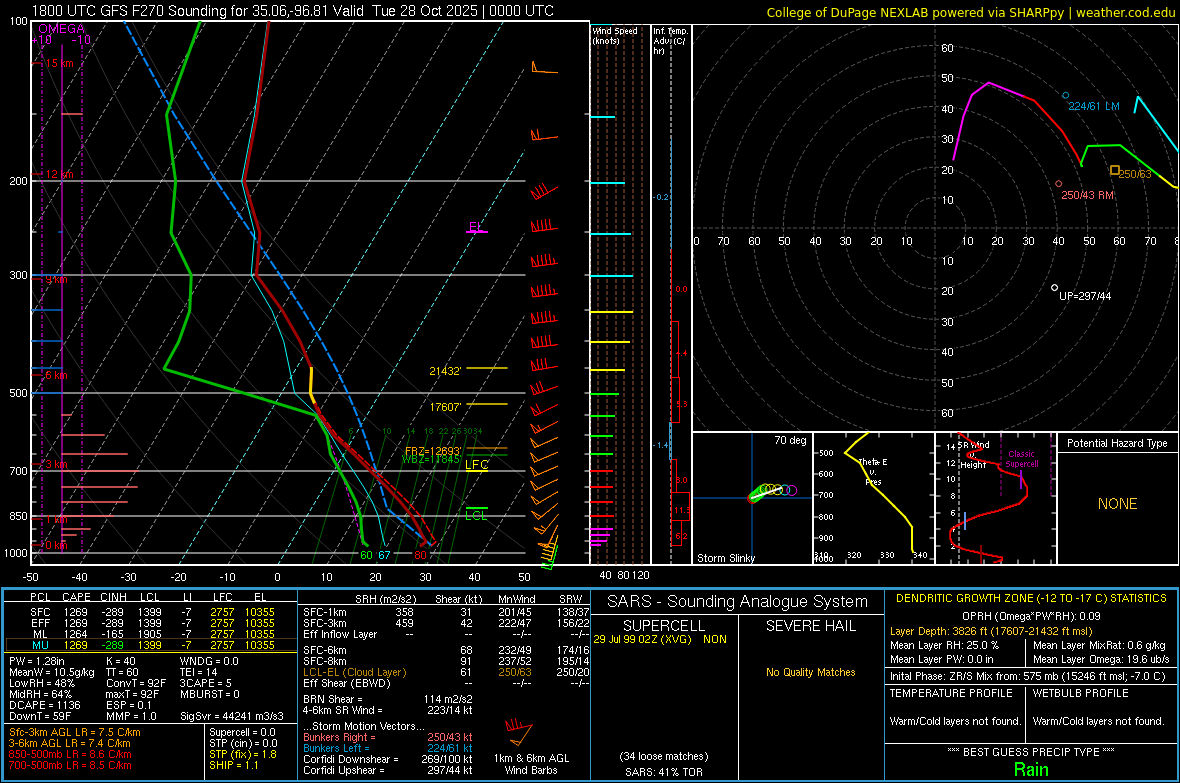Click the PW = 1.28in value
Viewport: 1180px width, 783px height.
(x=38, y=661)
